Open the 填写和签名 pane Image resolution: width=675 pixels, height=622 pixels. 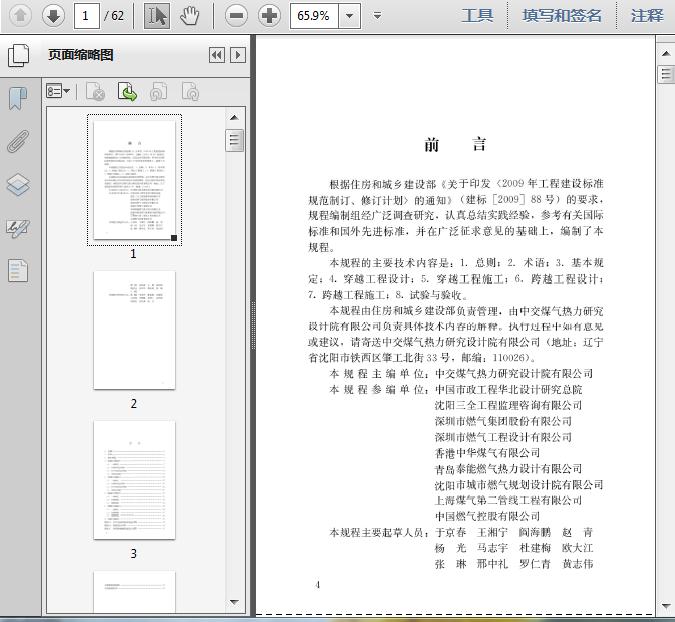pyautogui.click(x=562, y=15)
